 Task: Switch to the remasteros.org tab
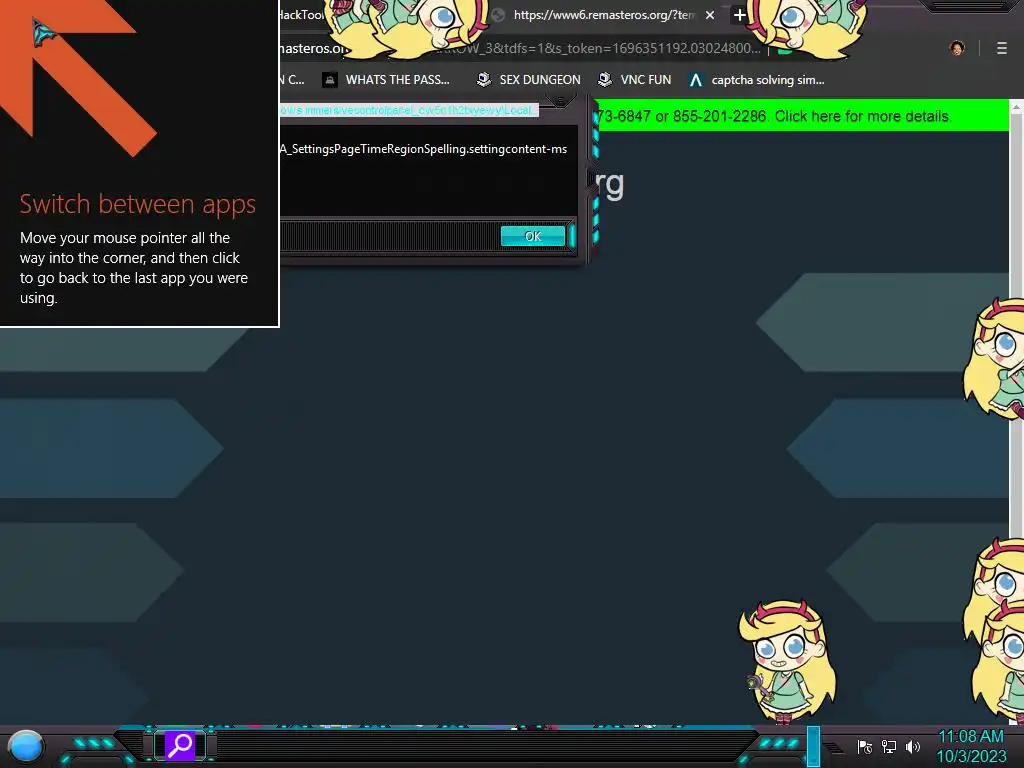(604, 15)
